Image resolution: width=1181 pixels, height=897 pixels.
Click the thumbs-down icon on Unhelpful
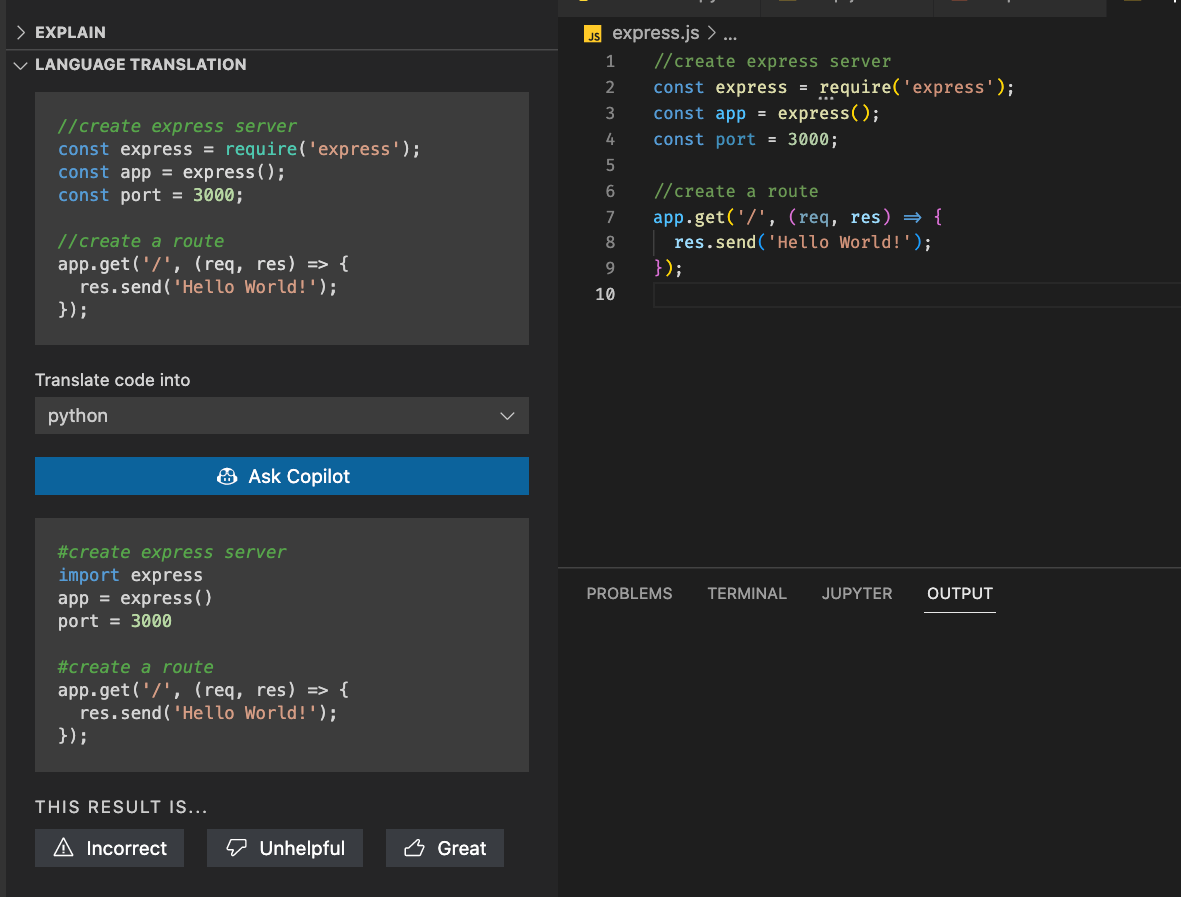(237, 848)
